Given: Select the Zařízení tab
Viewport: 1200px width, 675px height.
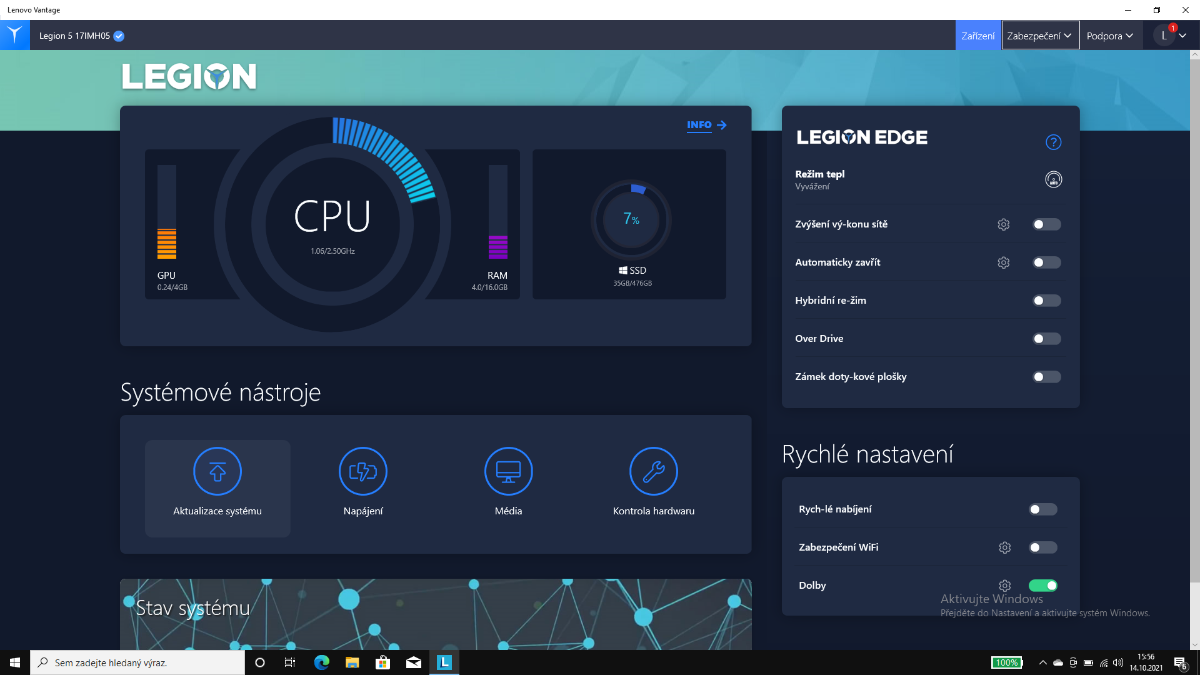Looking at the screenshot, I should coord(977,36).
